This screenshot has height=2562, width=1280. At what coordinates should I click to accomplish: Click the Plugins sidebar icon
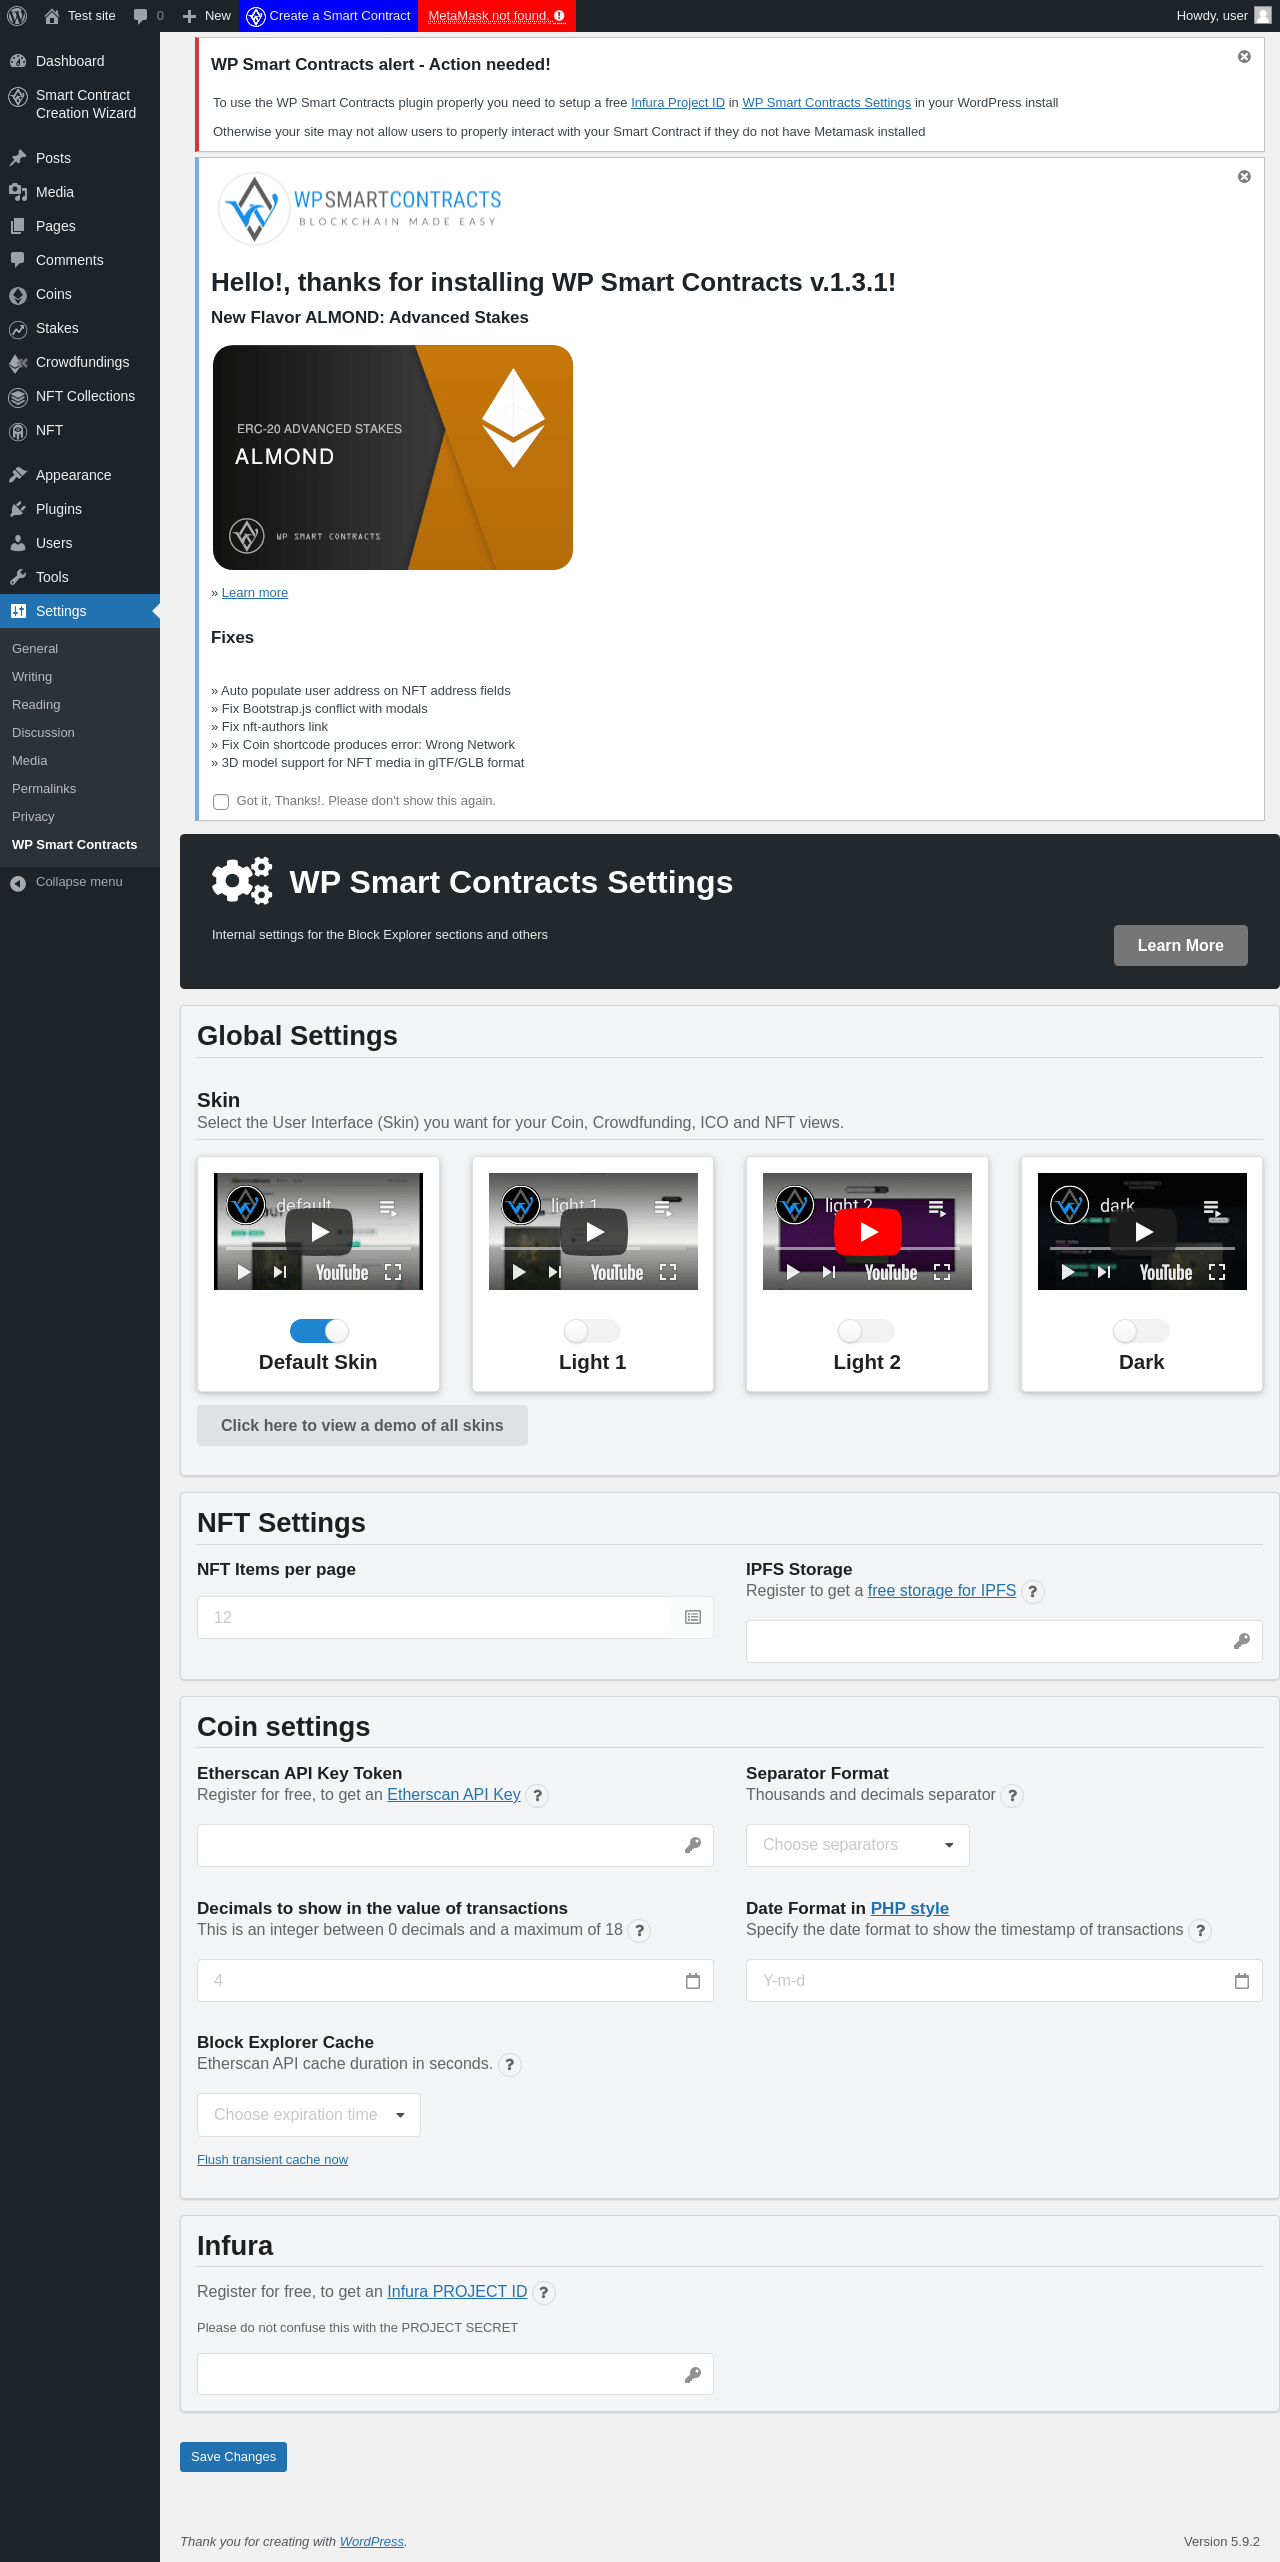tap(18, 509)
